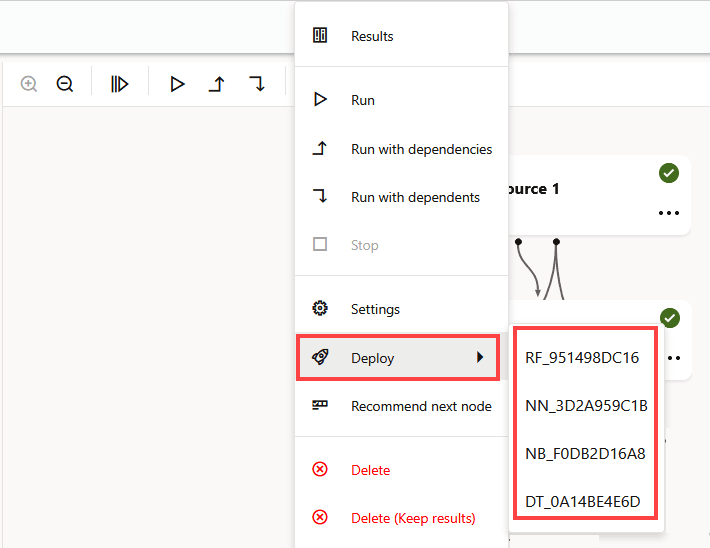
Task: Click the Results panel icon
Action: pyautogui.click(x=320, y=35)
